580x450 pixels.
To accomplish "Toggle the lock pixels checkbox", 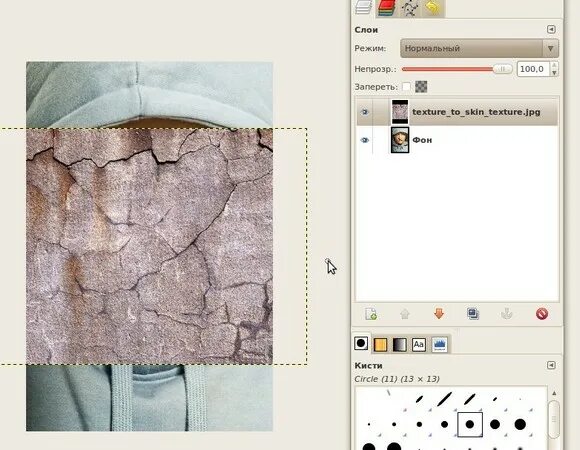I will click(406, 87).
